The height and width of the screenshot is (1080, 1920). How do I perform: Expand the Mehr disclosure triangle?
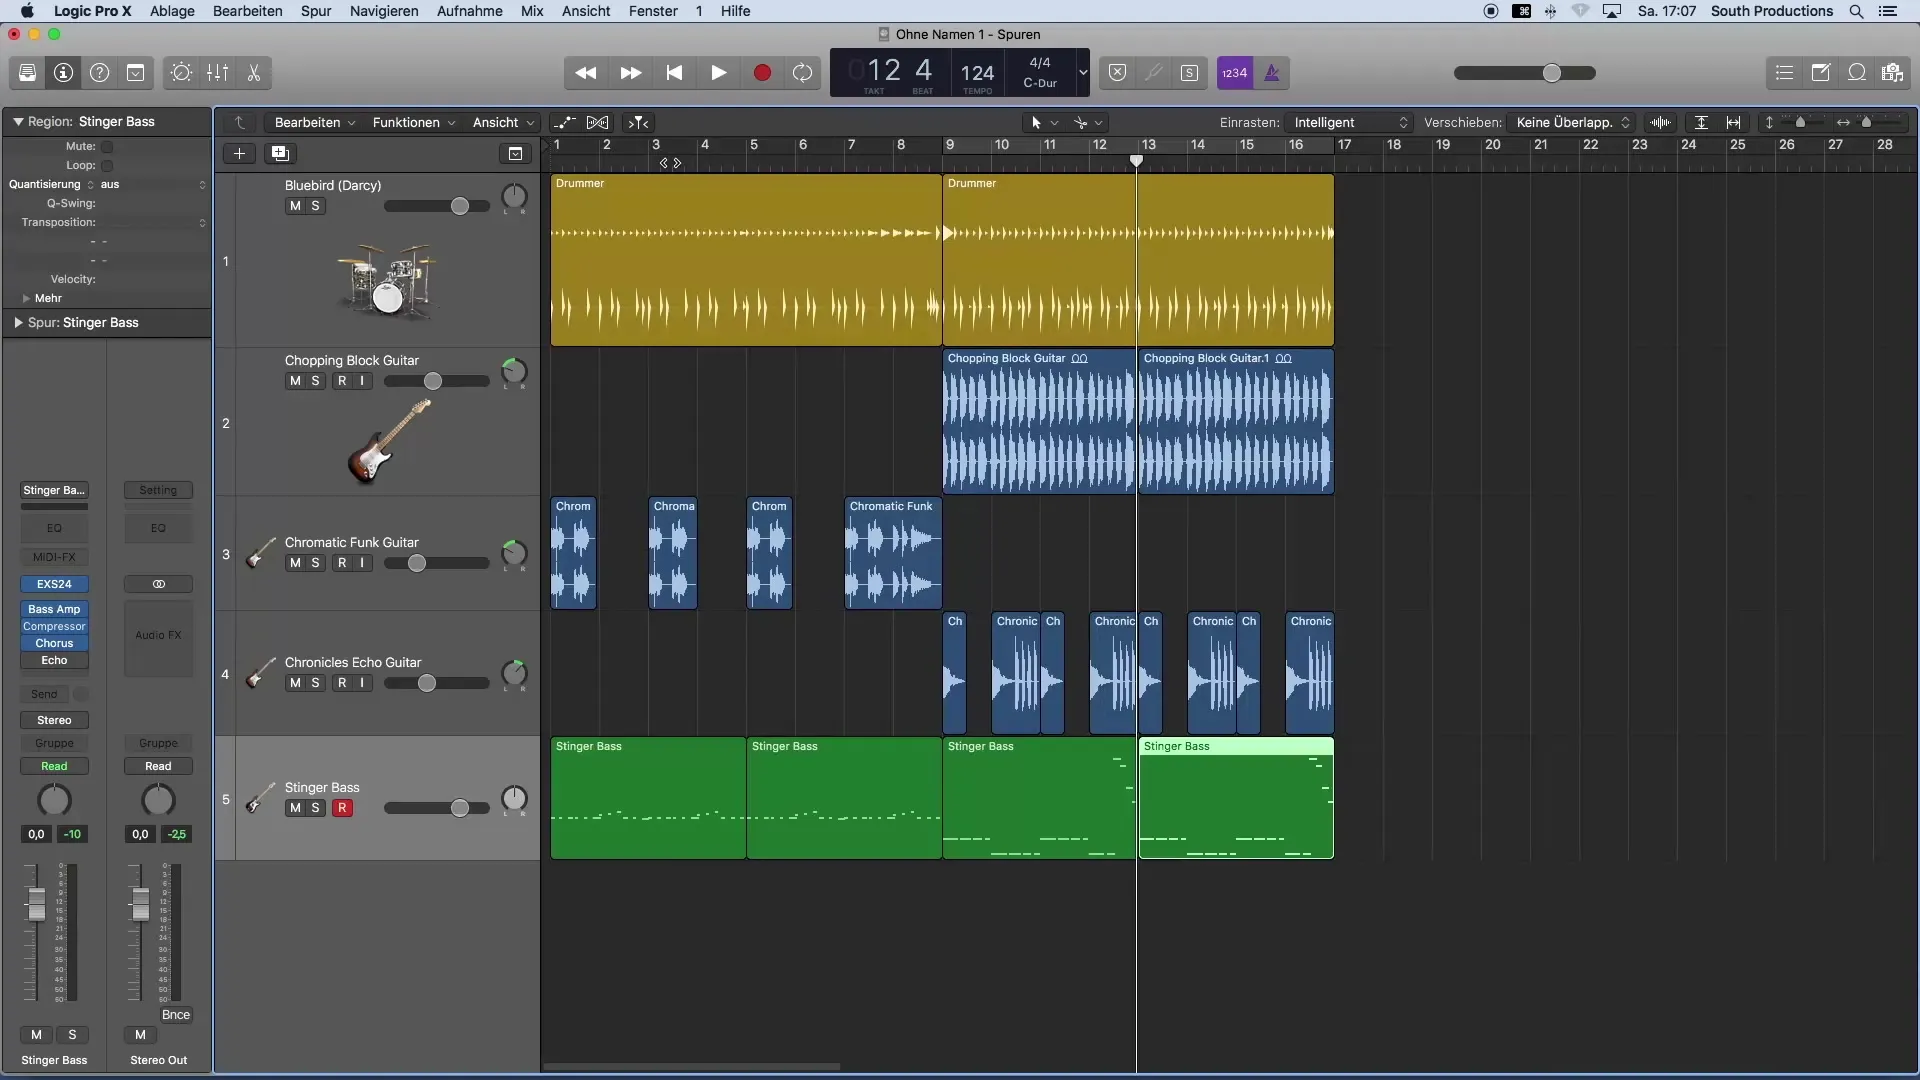(26, 298)
